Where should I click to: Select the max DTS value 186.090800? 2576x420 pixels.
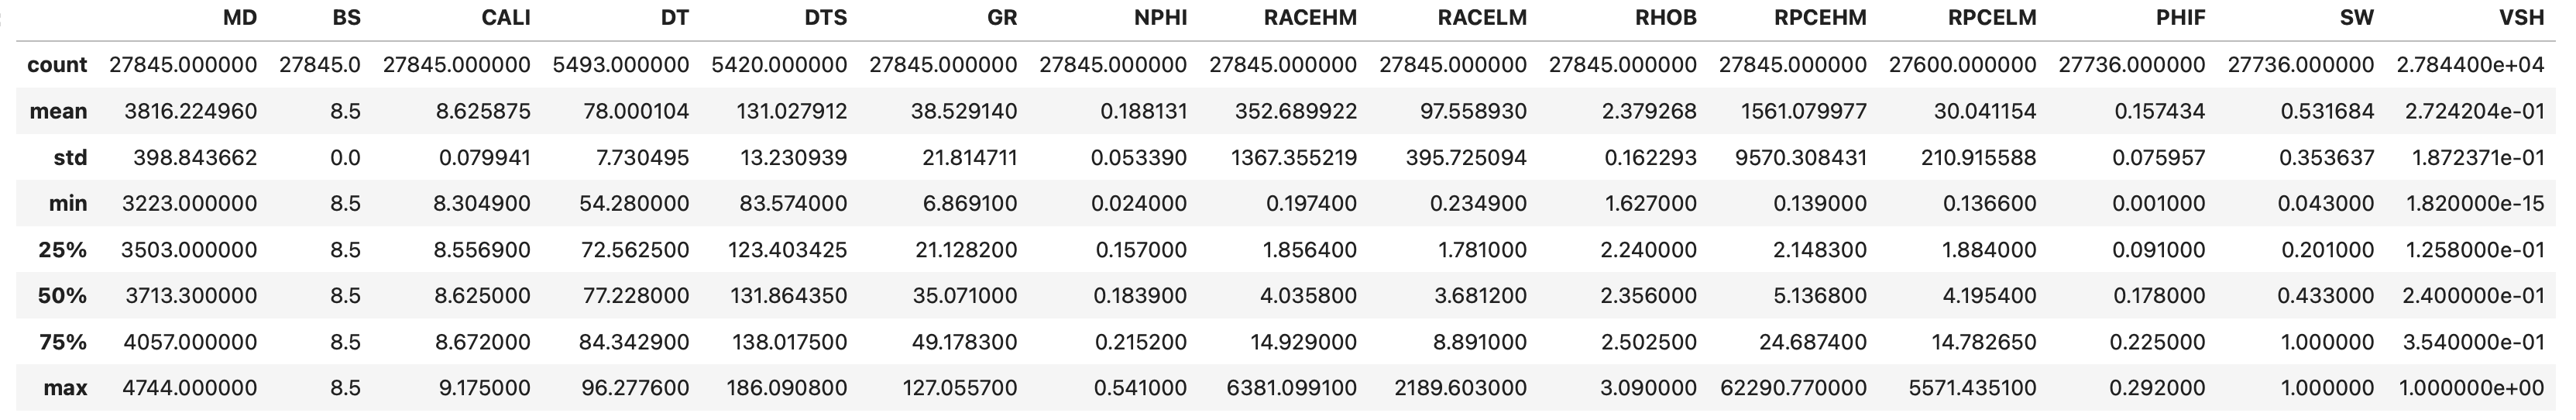pyautogui.click(x=787, y=388)
